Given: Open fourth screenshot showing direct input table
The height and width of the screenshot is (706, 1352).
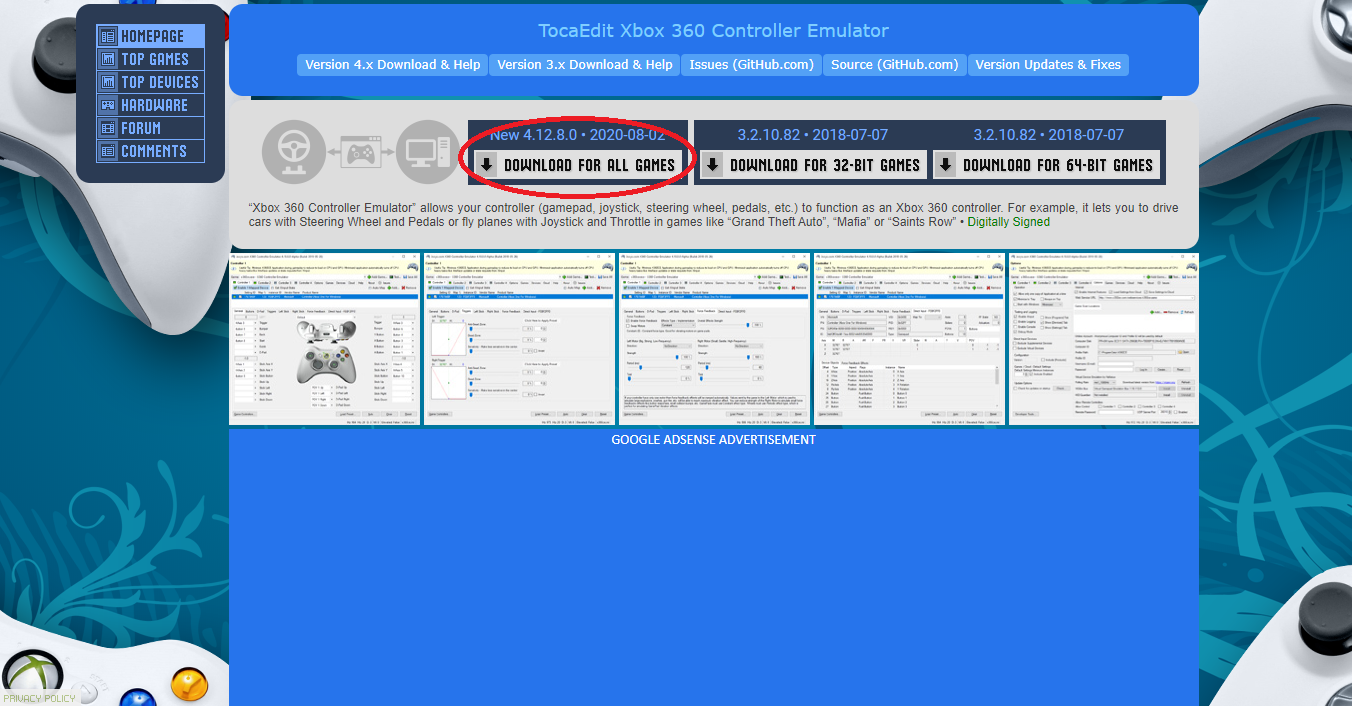Looking at the screenshot, I should [x=909, y=339].
